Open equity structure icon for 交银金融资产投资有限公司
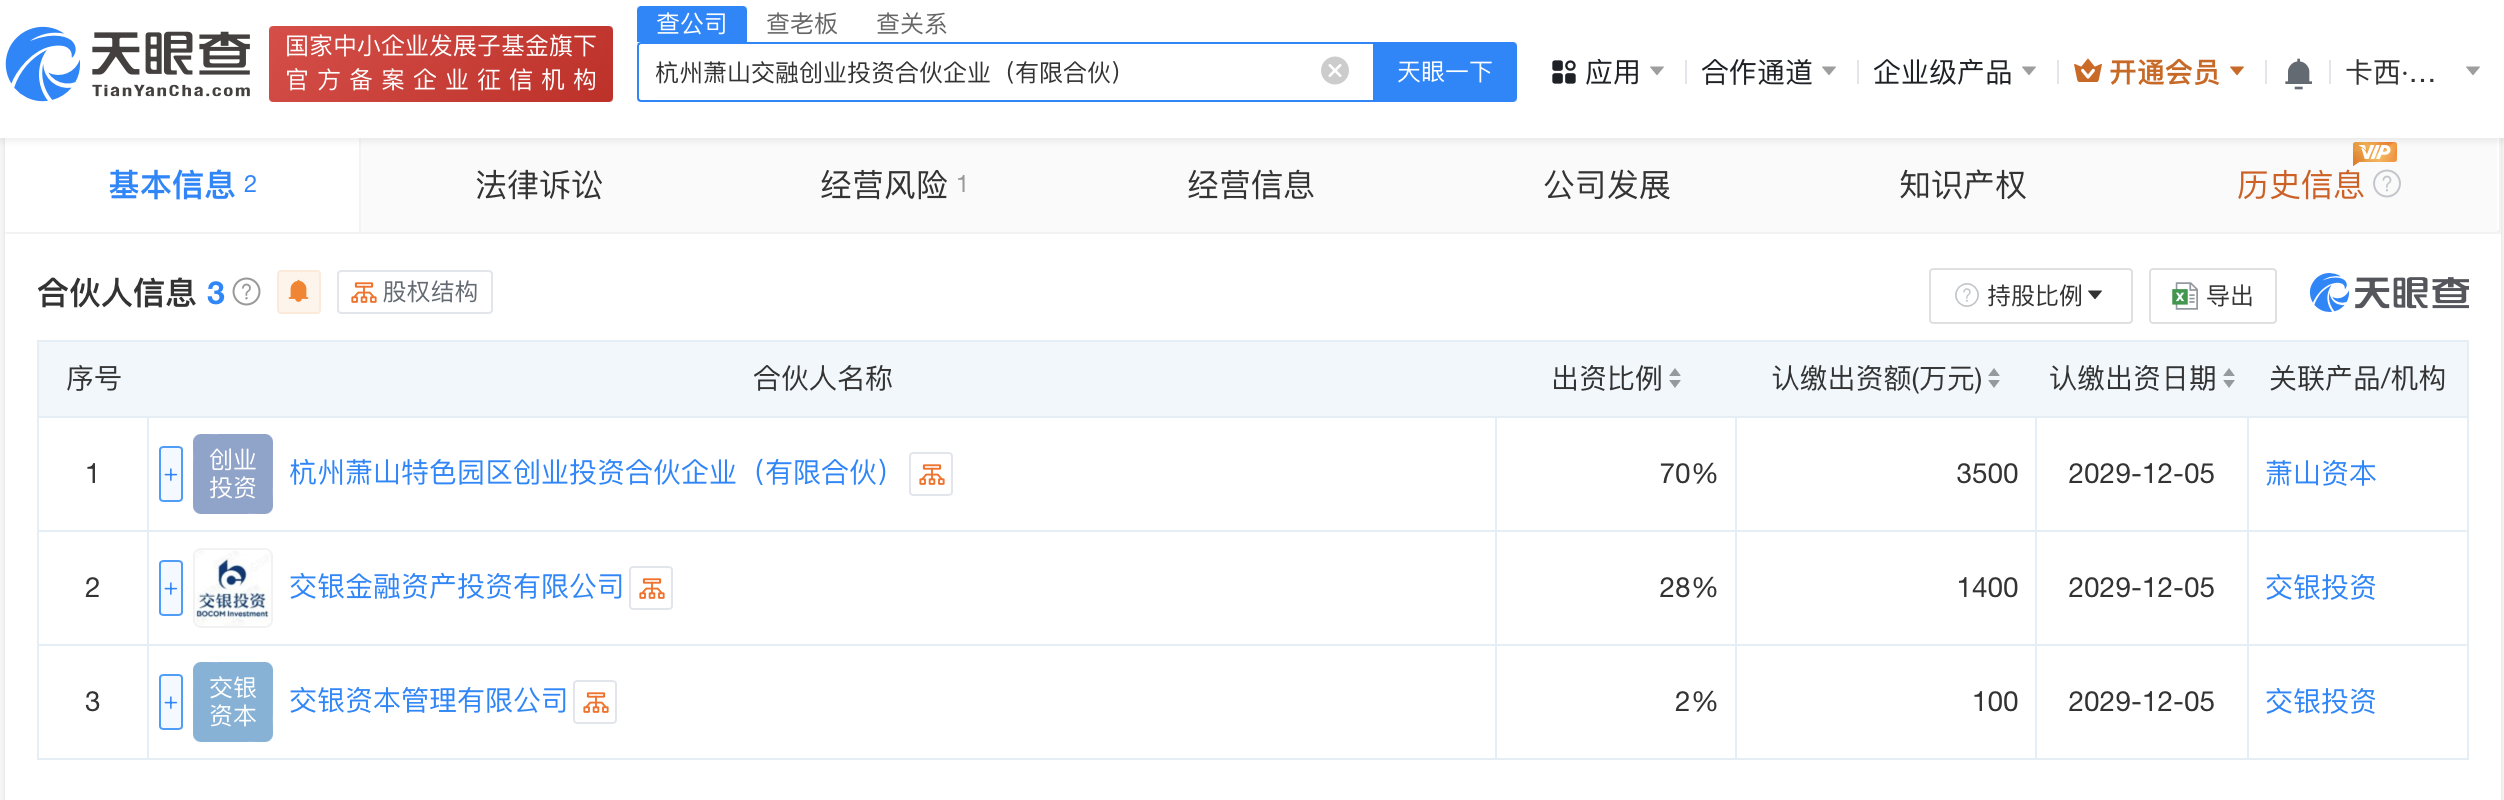This screenshot has width=2504, height=800. coord(651,588)
